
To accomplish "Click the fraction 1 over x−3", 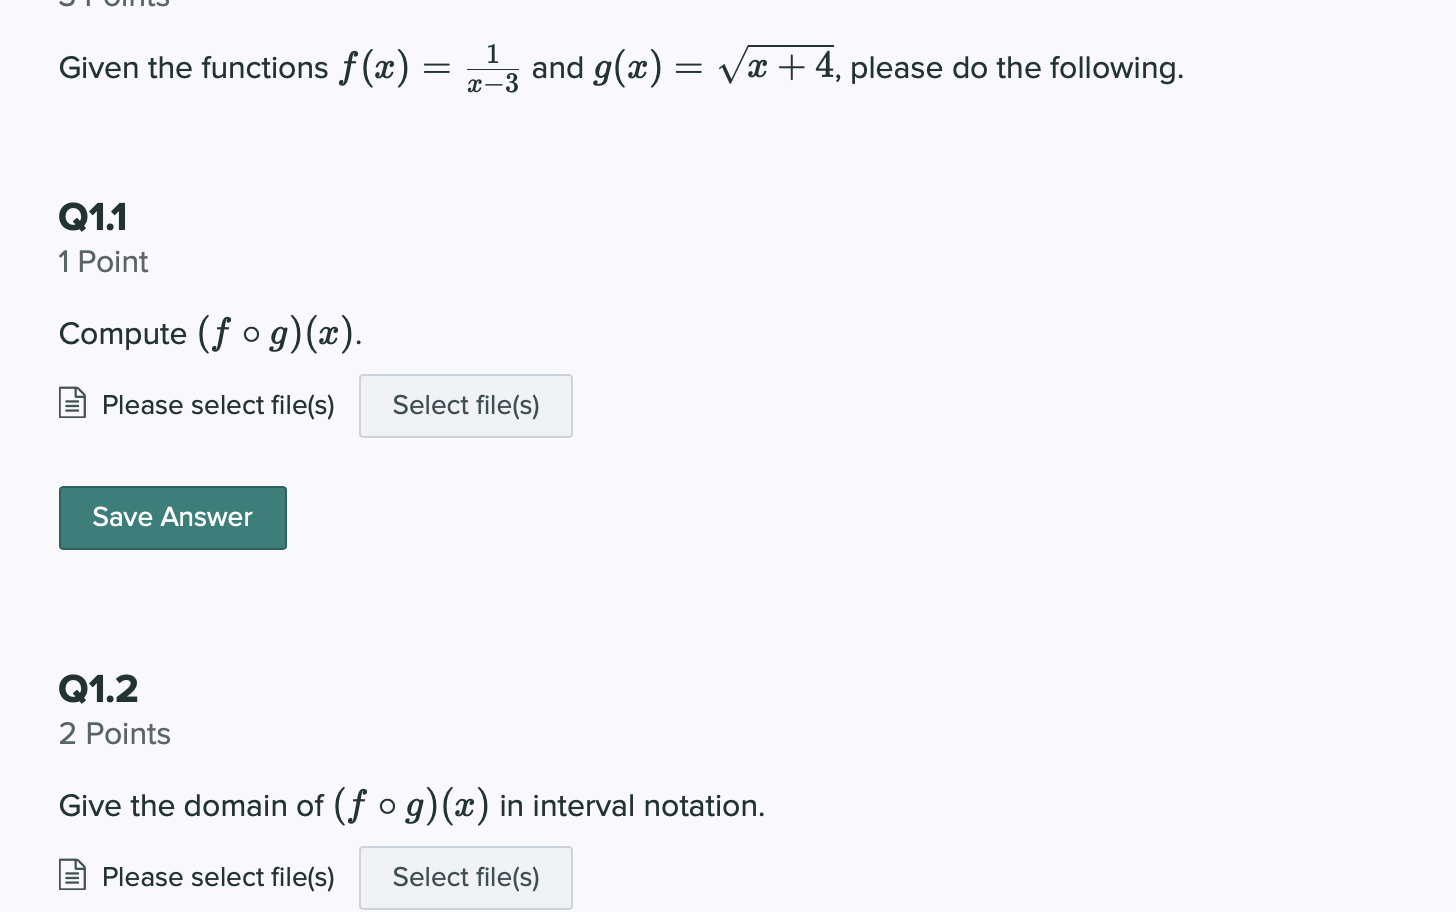I will [x=493, y=68].
